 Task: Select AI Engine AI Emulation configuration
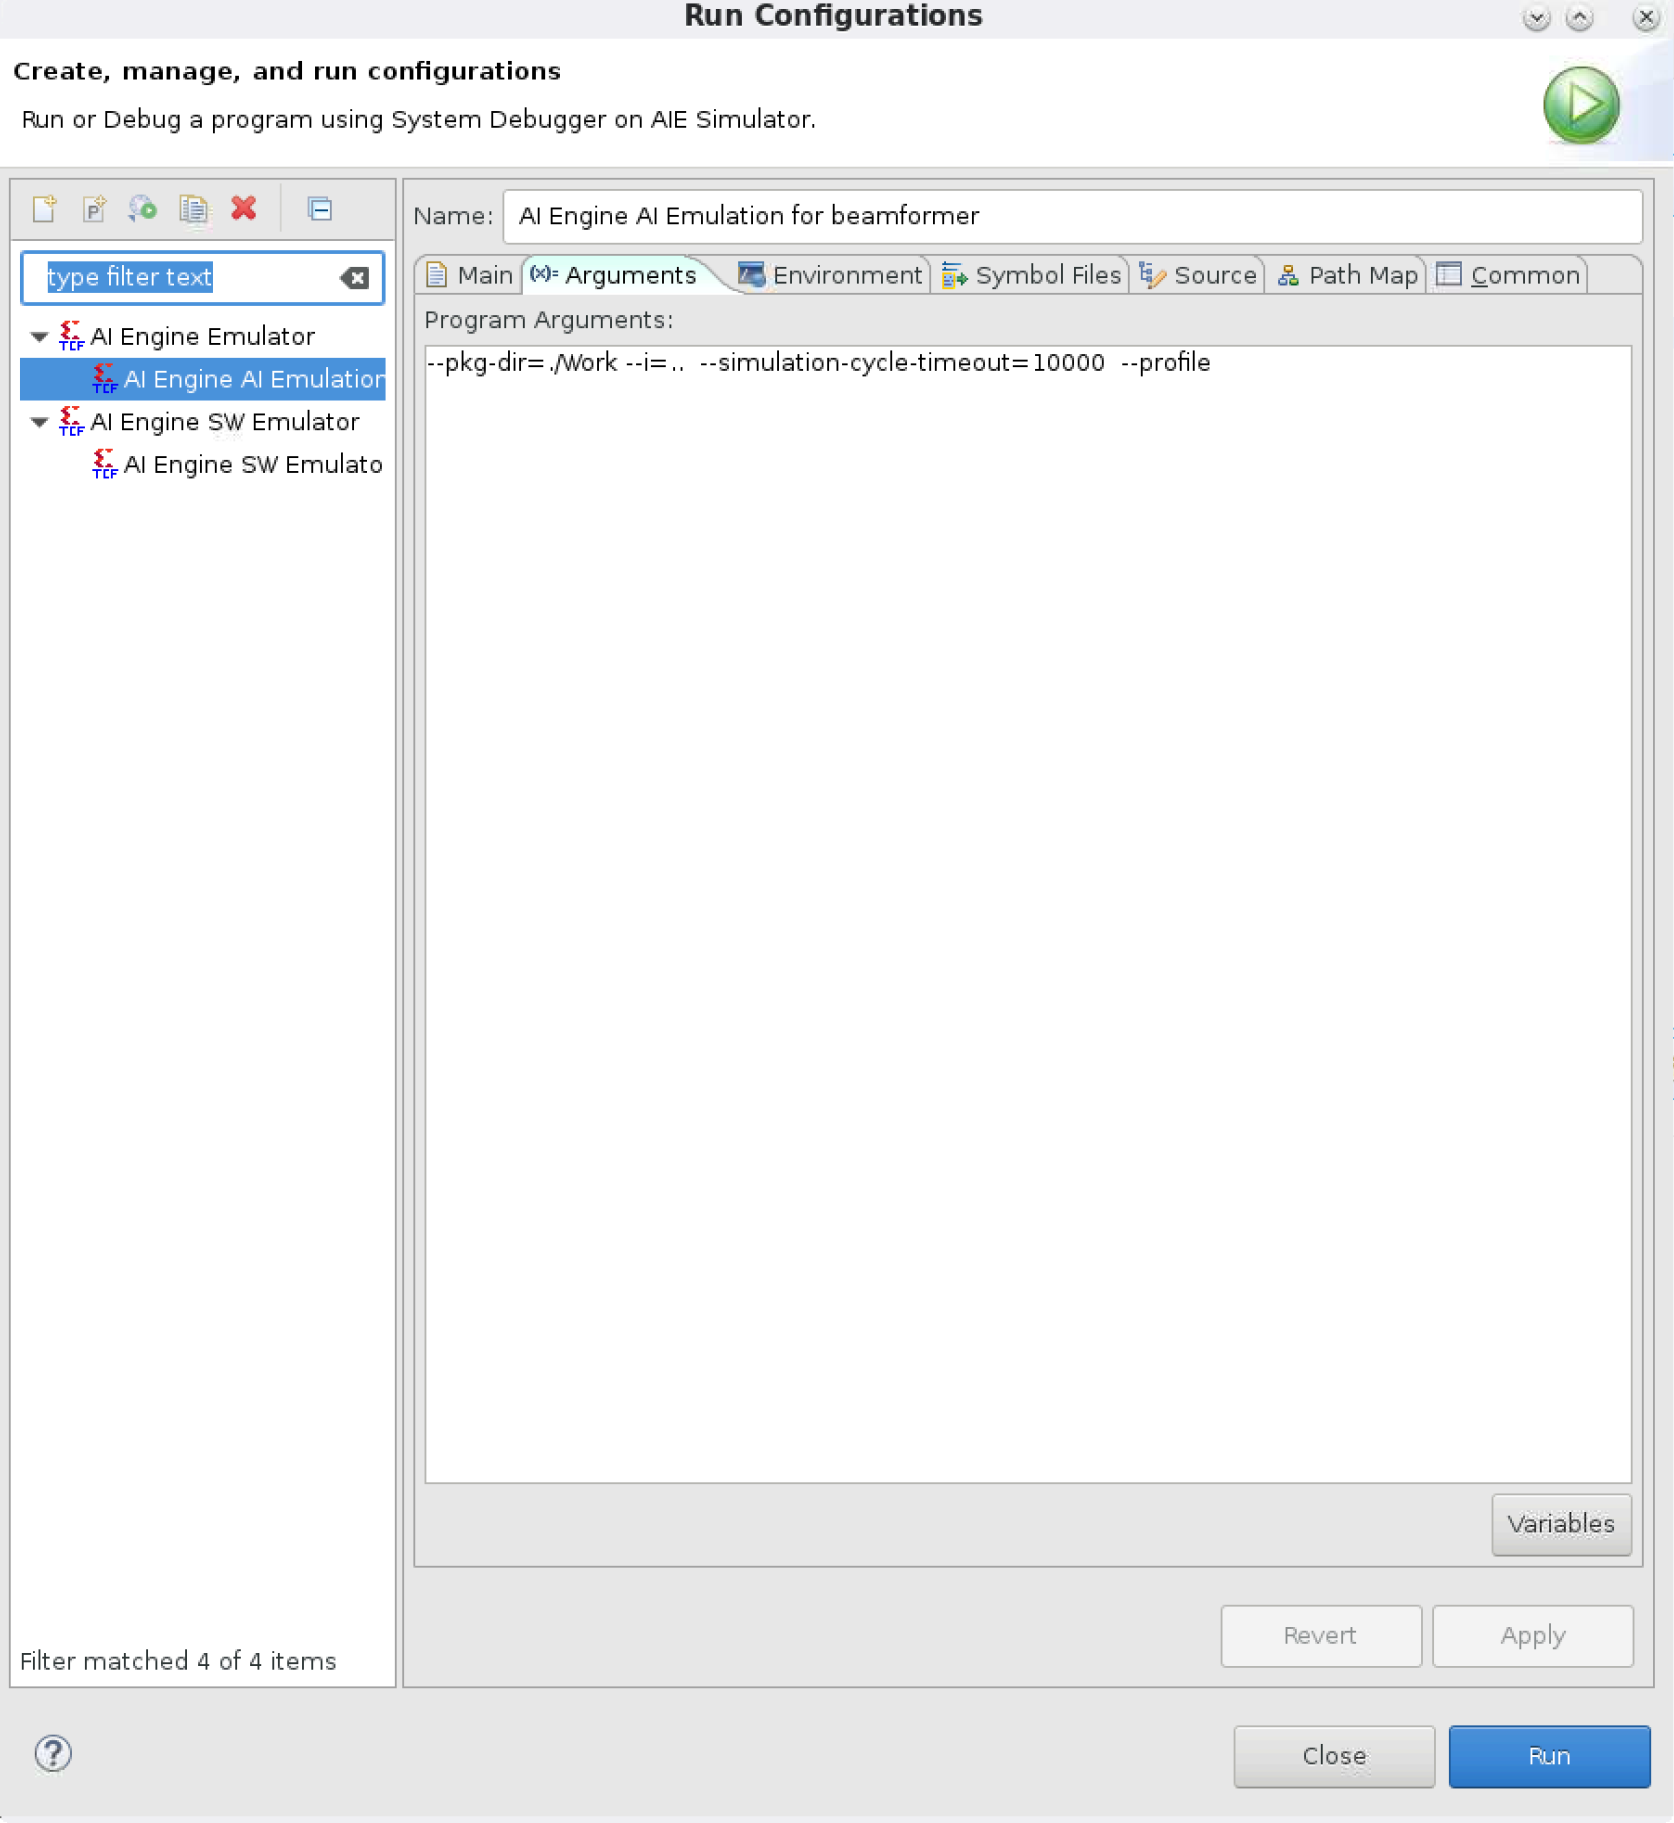tap(252, 380)
